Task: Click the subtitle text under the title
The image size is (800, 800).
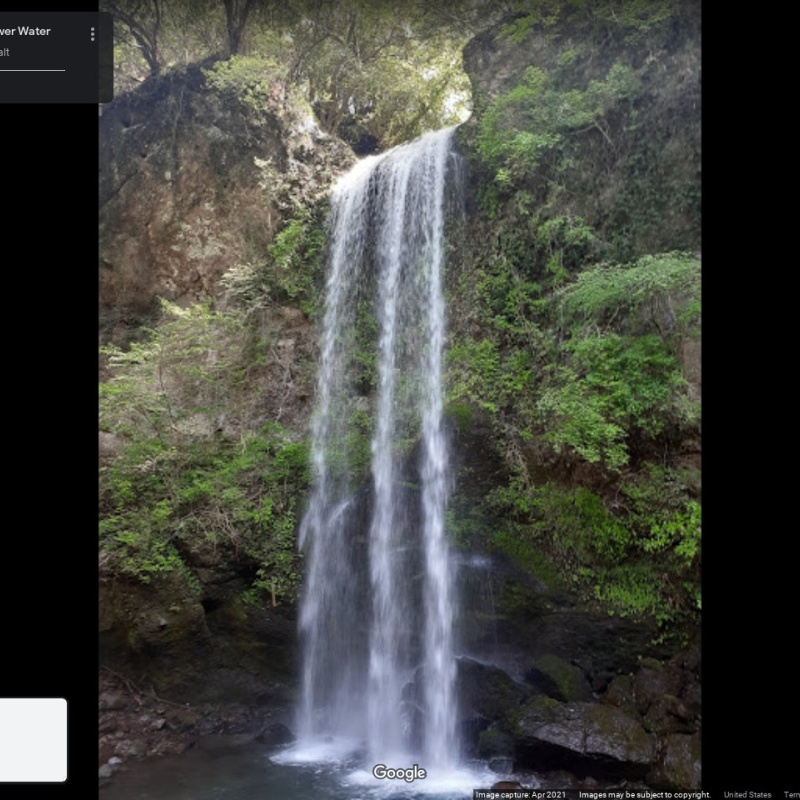Action: tap(5, 52)
